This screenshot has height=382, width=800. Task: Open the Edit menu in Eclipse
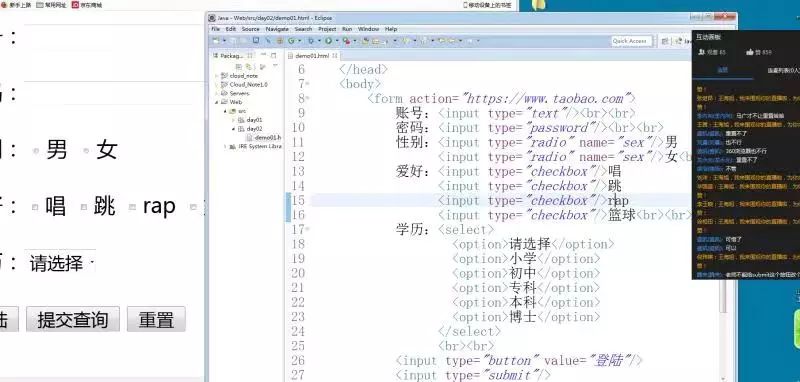tap(231, 29)
